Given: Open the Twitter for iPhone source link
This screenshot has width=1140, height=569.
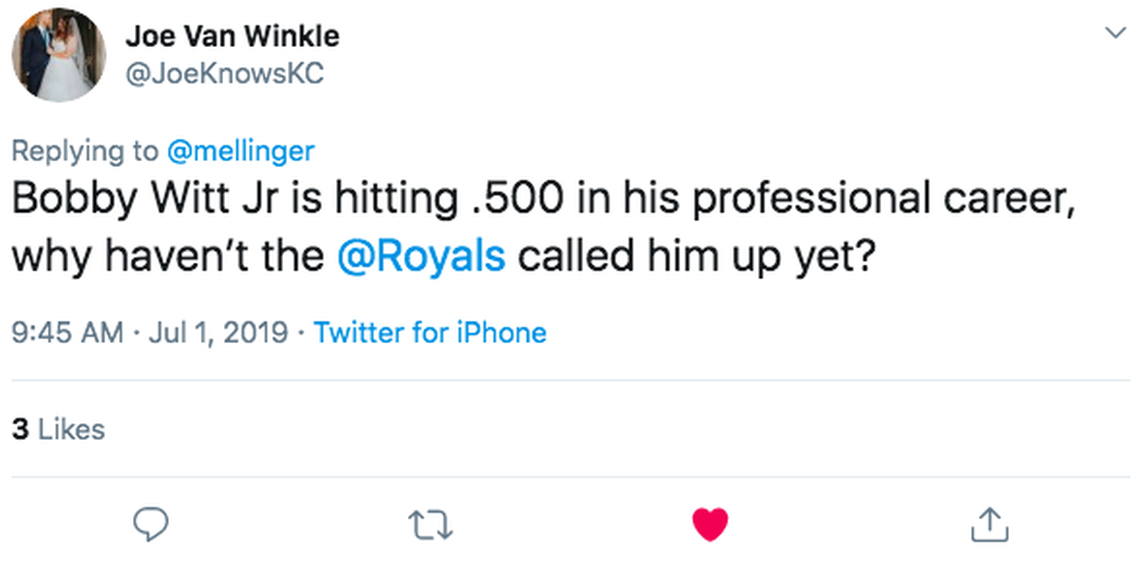Looking at the screenshot, I should (x=430, y=332).
